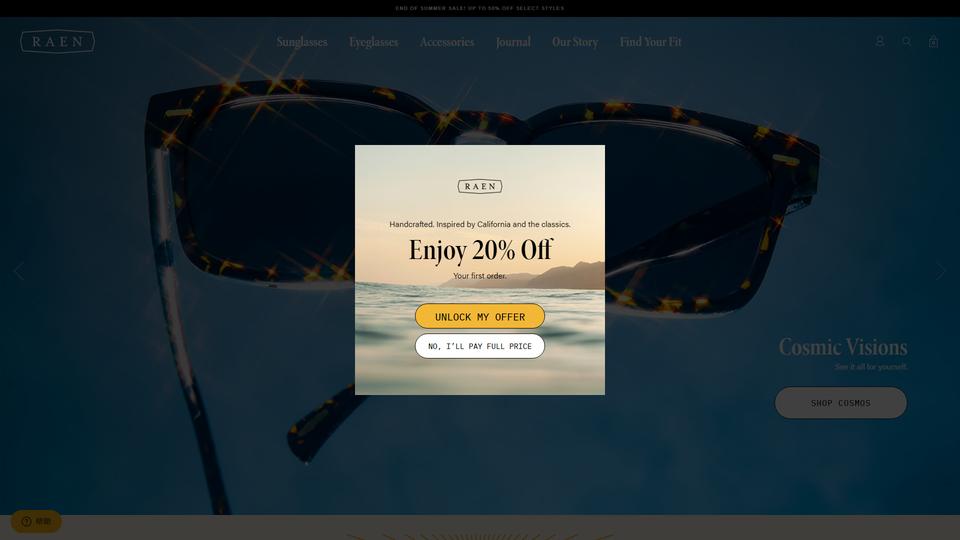Go home via header RAEN logo
Screen dimensions: 960x540
click(x=58, y=42)
